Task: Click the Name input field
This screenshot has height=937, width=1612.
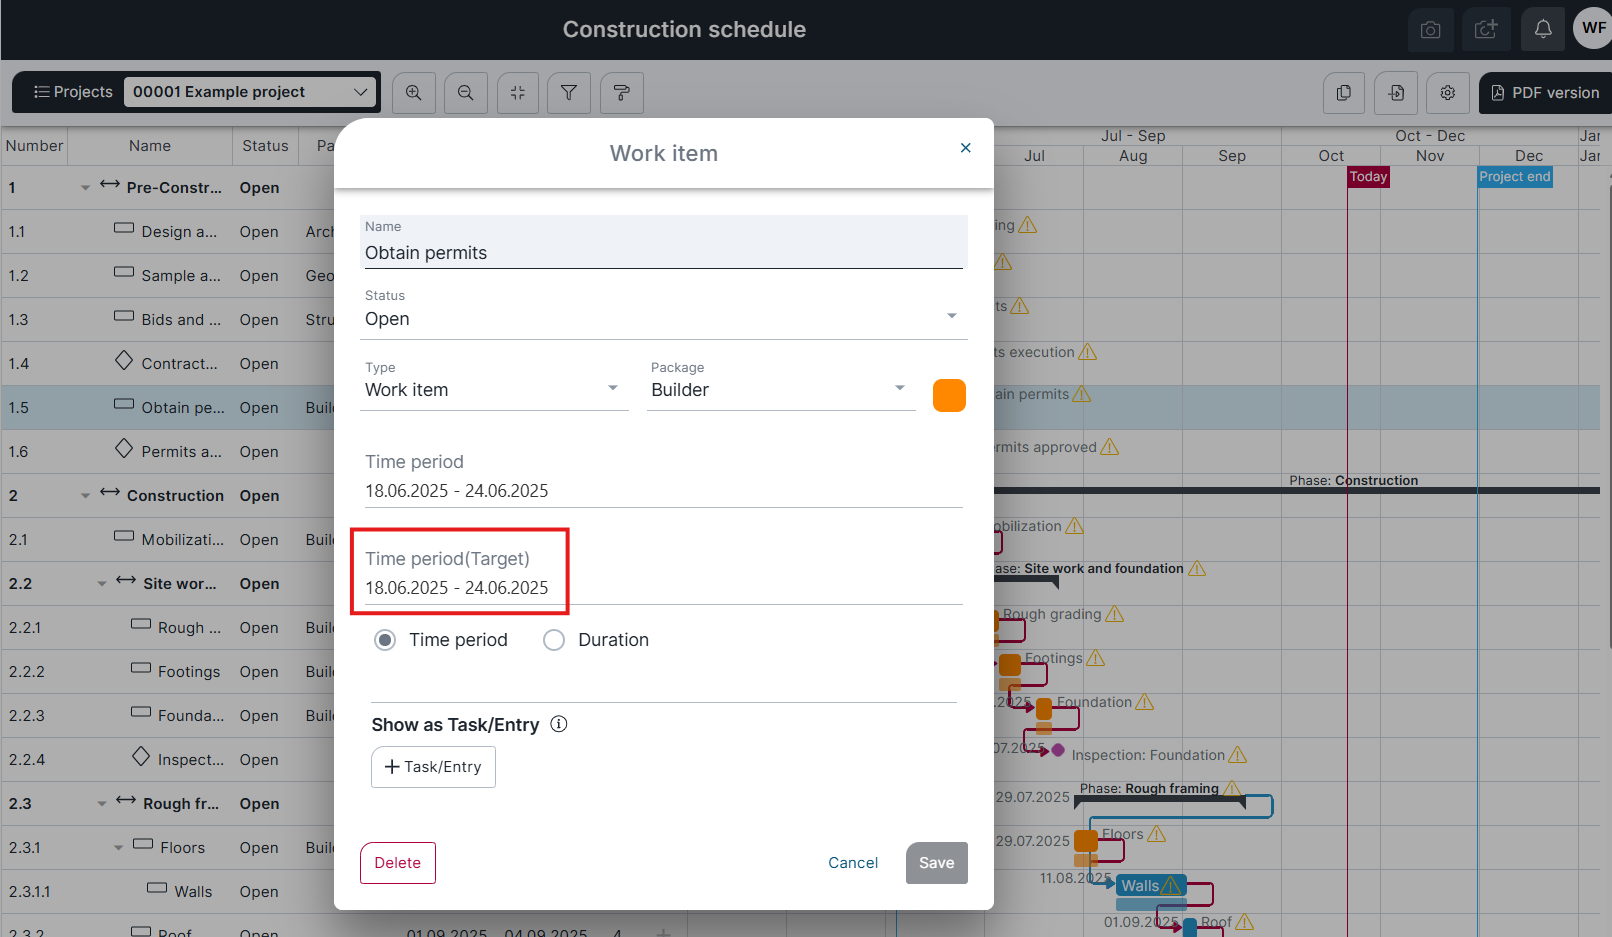Action: [x=662, y=253]
